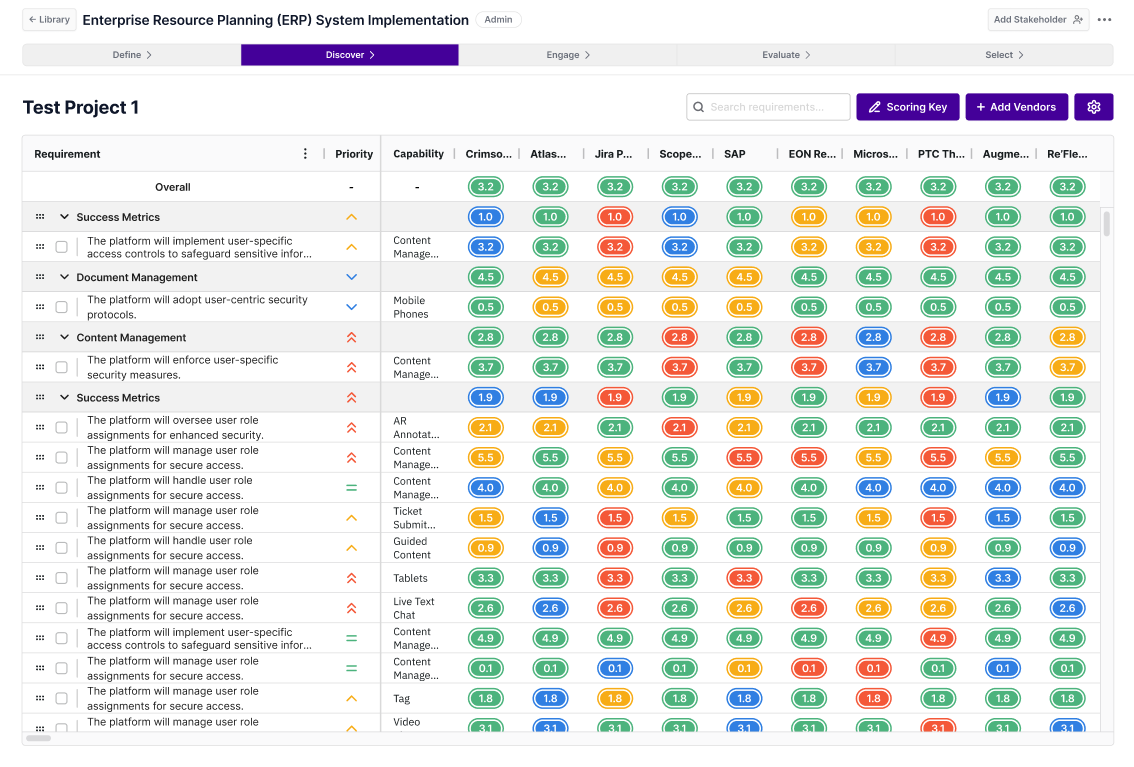Click critical priority icon for Content Management group
Image resolution: width=1134 pixels, height=767 pixels.
[x=351, y=338]
